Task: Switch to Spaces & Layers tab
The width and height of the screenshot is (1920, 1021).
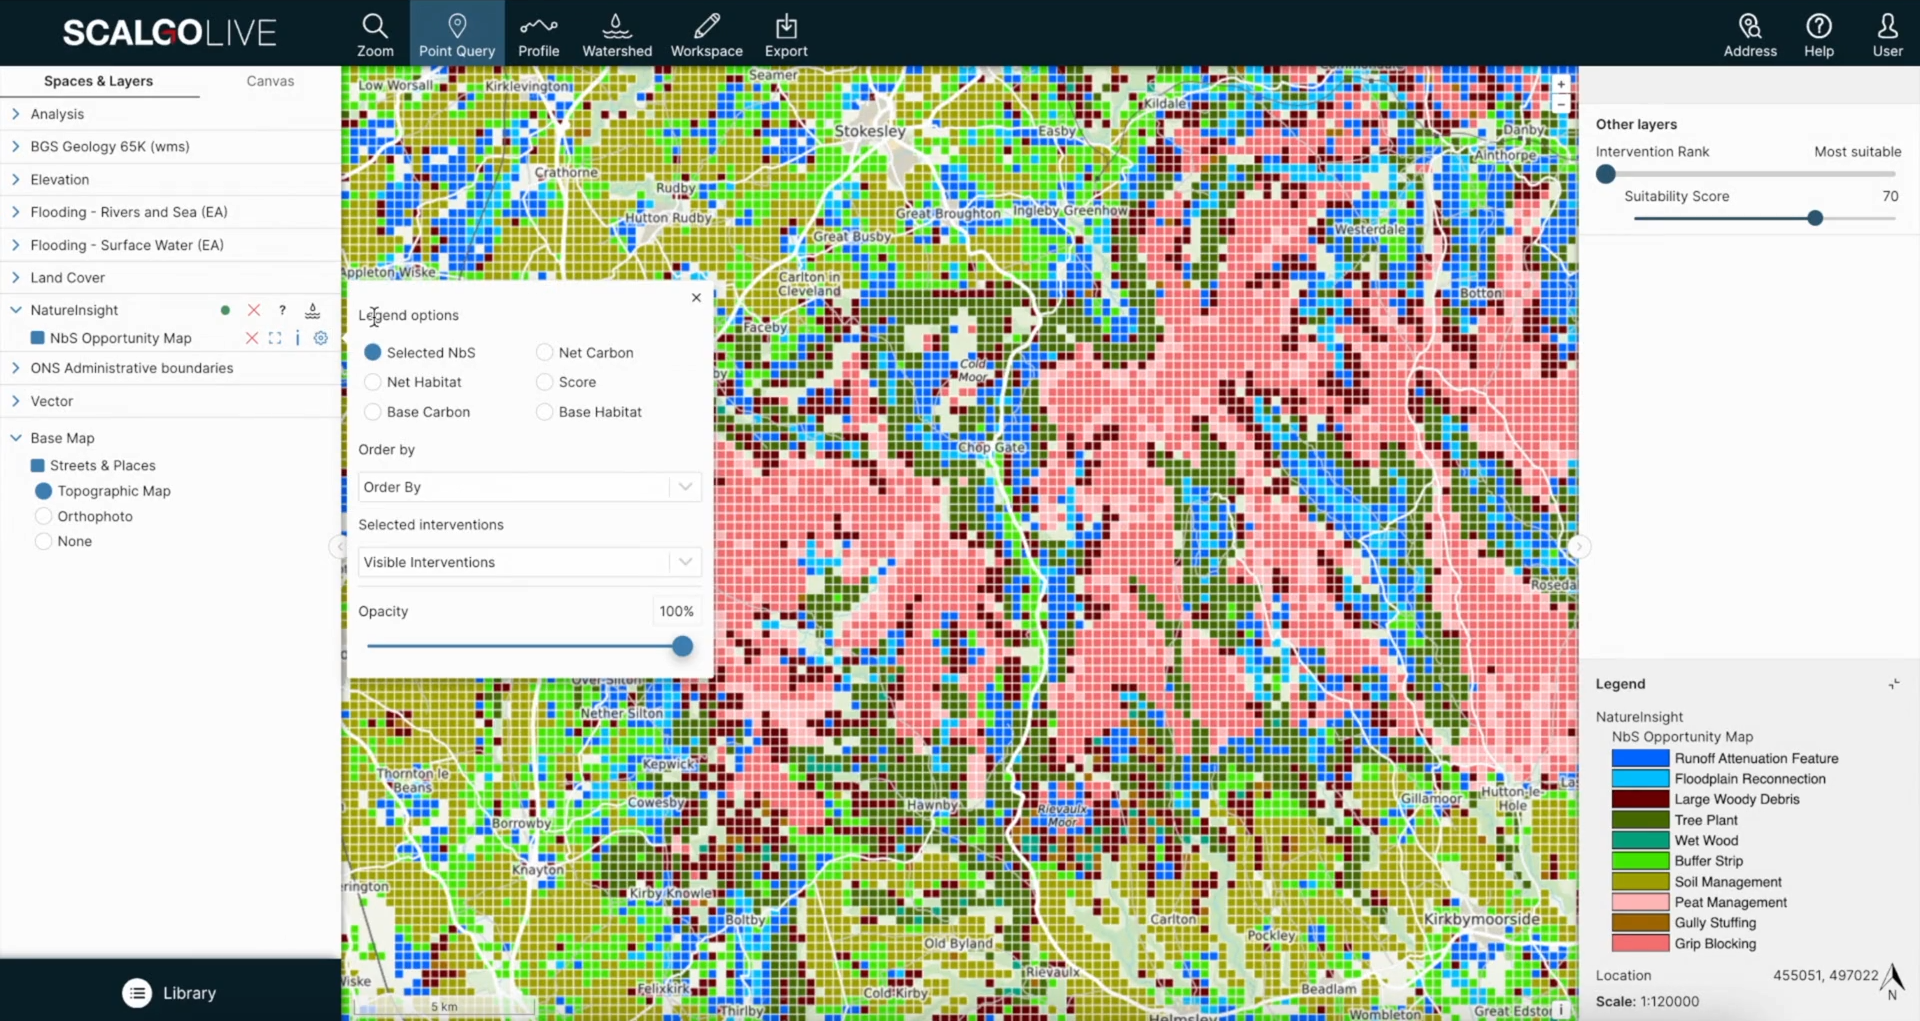Action: pyautogui.click(x=98, y=81)
